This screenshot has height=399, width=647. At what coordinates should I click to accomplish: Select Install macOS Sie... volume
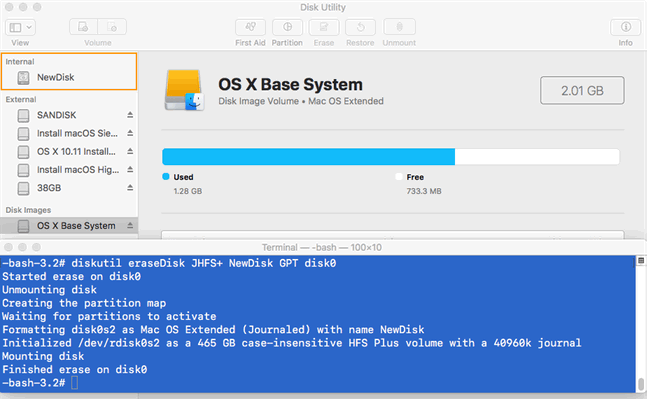coord(69,133)
